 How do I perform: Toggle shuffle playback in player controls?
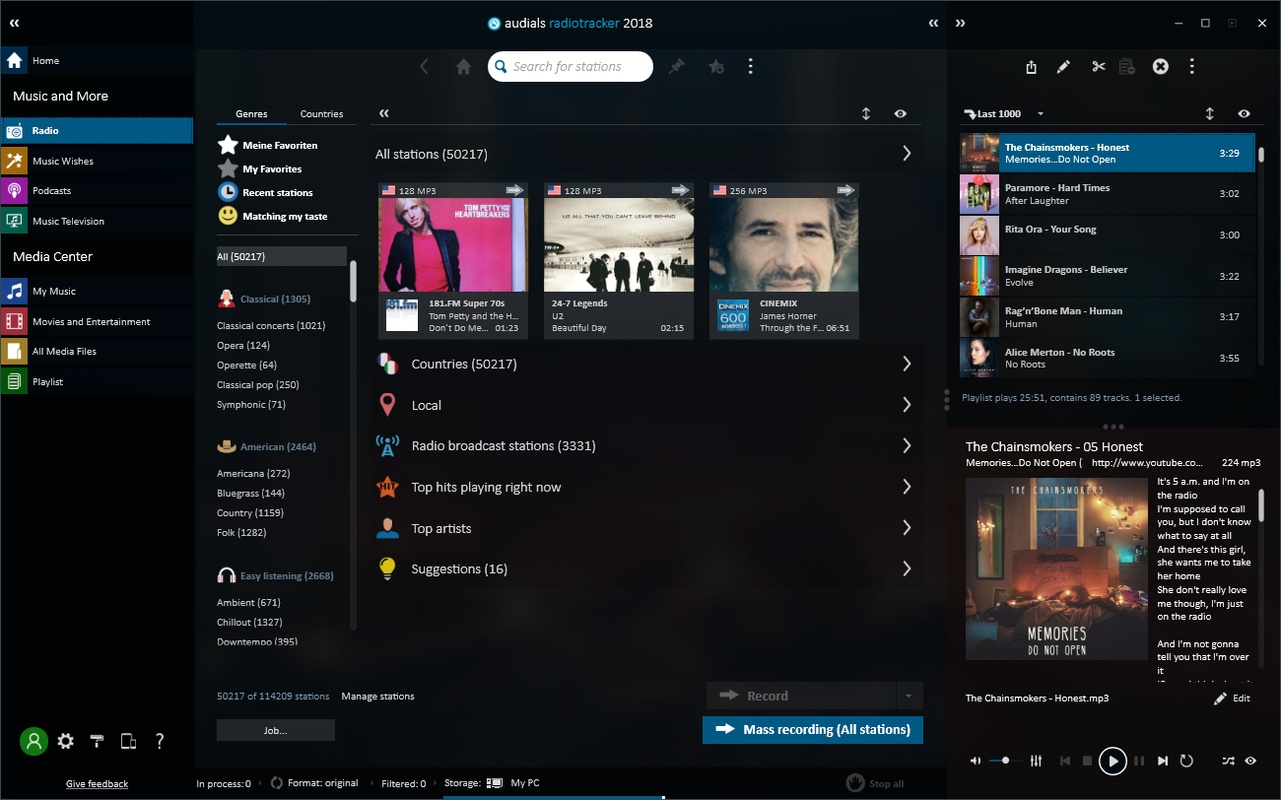coord(1228,761)
